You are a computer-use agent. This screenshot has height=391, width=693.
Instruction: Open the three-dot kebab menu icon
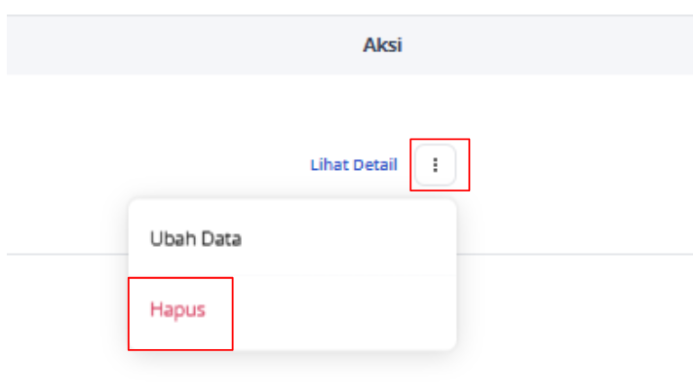(x=435, y=165)
